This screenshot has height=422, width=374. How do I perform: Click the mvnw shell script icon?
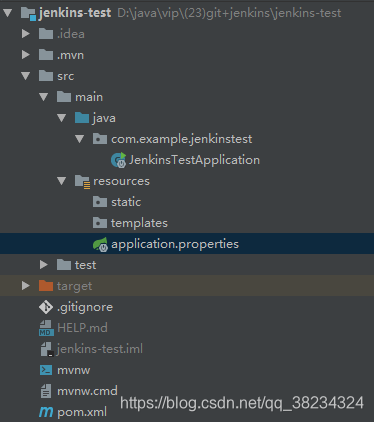coord(46,370)
